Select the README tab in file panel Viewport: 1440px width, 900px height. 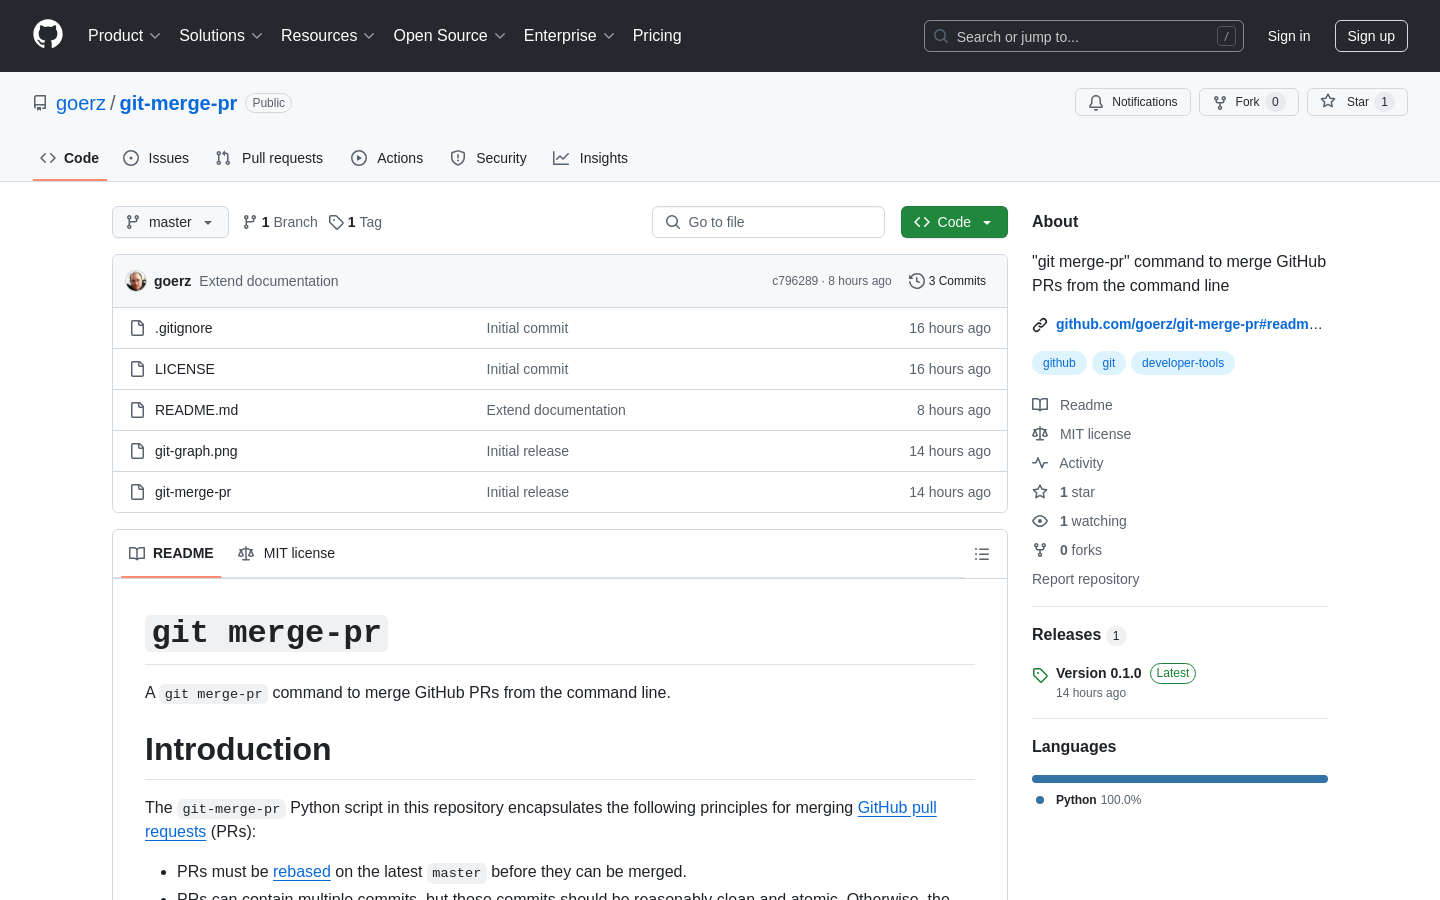[x=171, y=553]
